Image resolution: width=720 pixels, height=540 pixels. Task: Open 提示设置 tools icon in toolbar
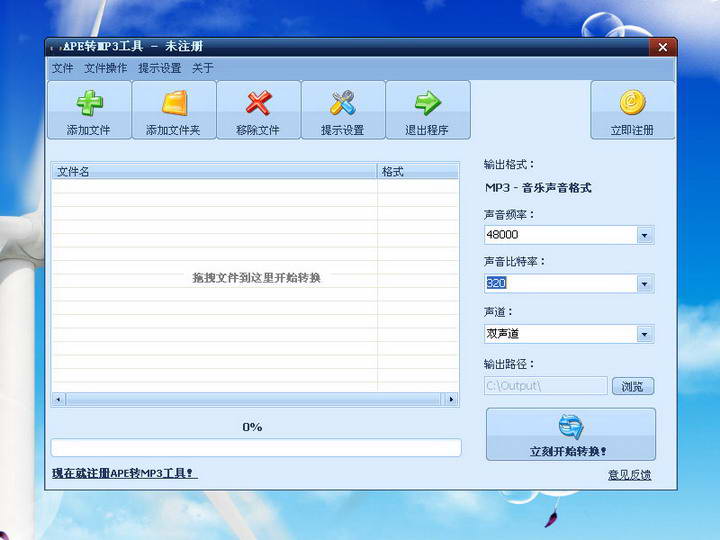pos(343,103)
